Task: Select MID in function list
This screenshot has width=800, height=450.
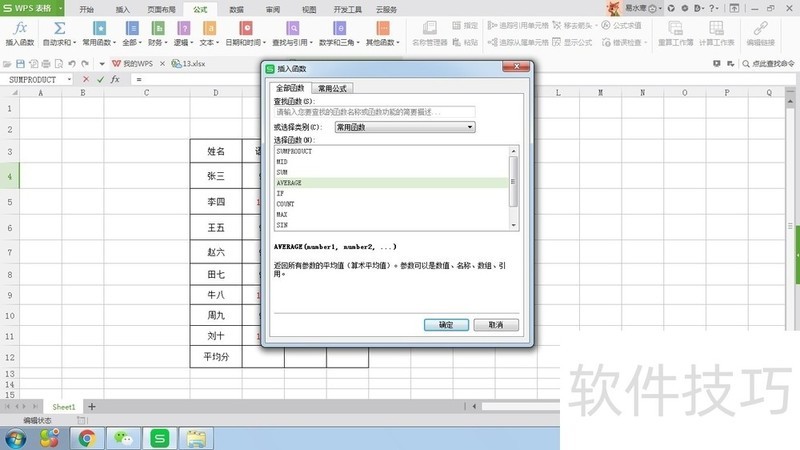Action: click(391, 162)
